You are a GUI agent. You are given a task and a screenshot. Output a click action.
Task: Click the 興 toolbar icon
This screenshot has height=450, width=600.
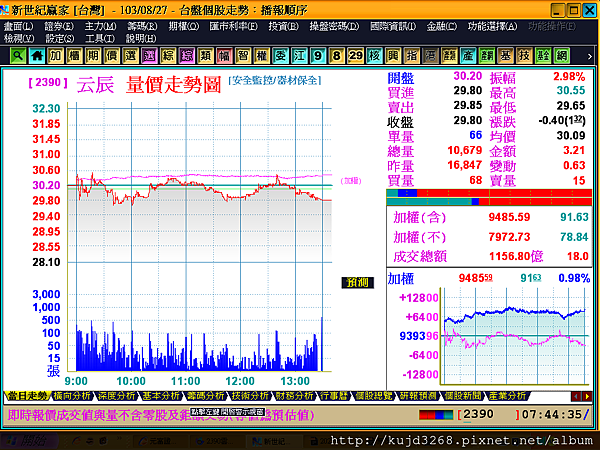393,56
